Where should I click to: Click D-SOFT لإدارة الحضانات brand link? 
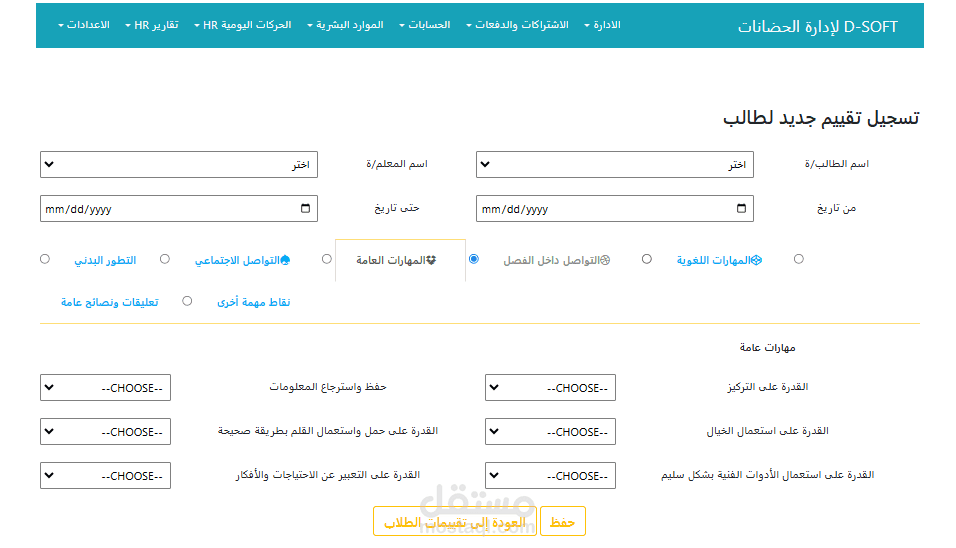point(818,27)
